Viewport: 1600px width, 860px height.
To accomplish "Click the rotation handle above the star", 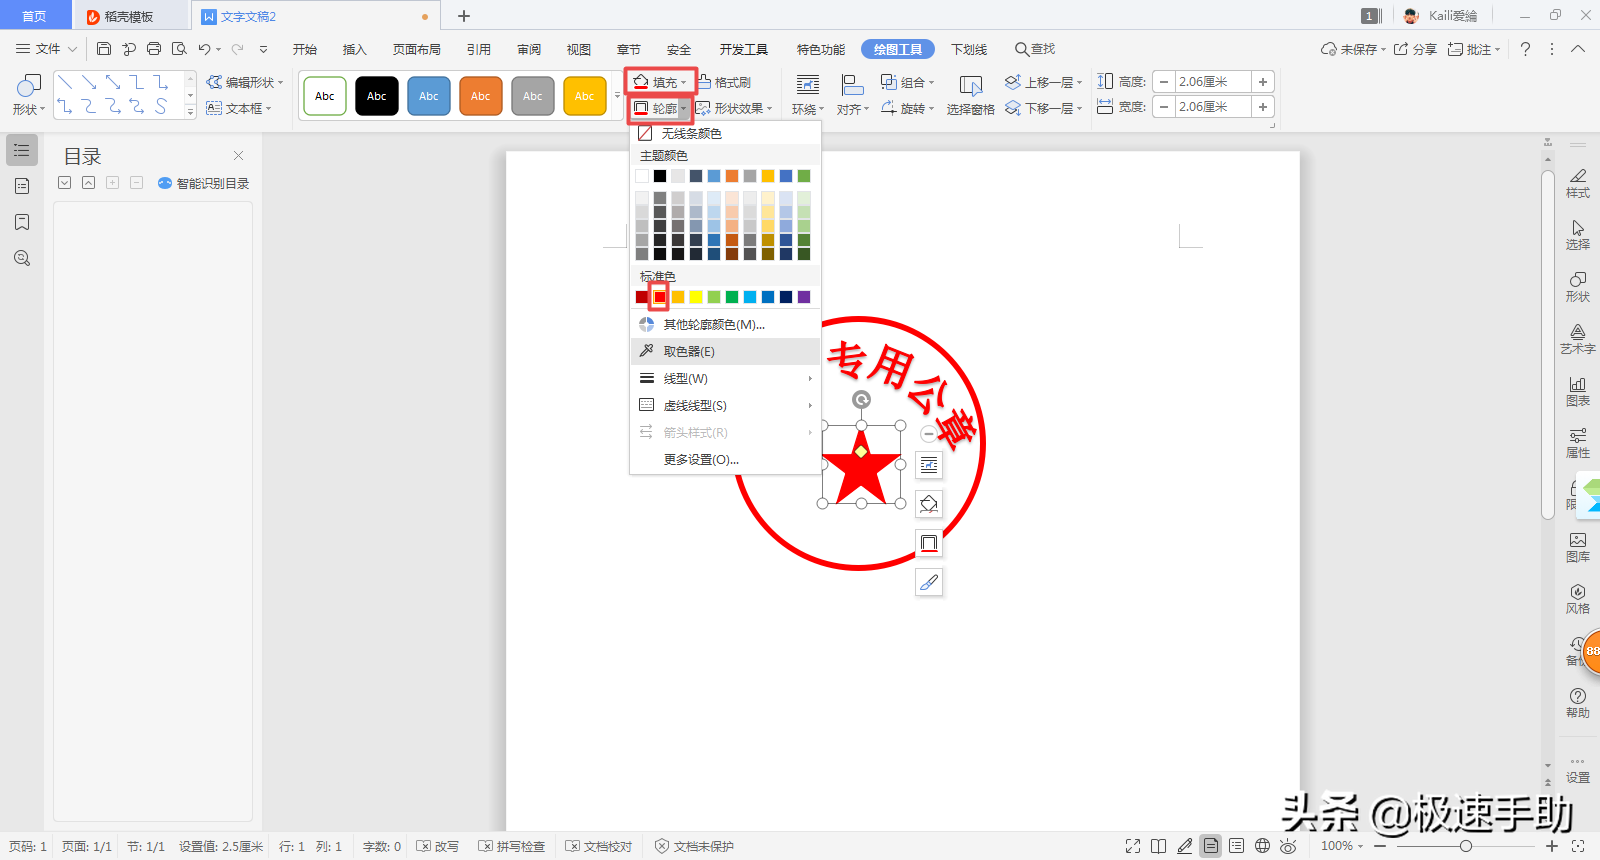I will [861, 400].
